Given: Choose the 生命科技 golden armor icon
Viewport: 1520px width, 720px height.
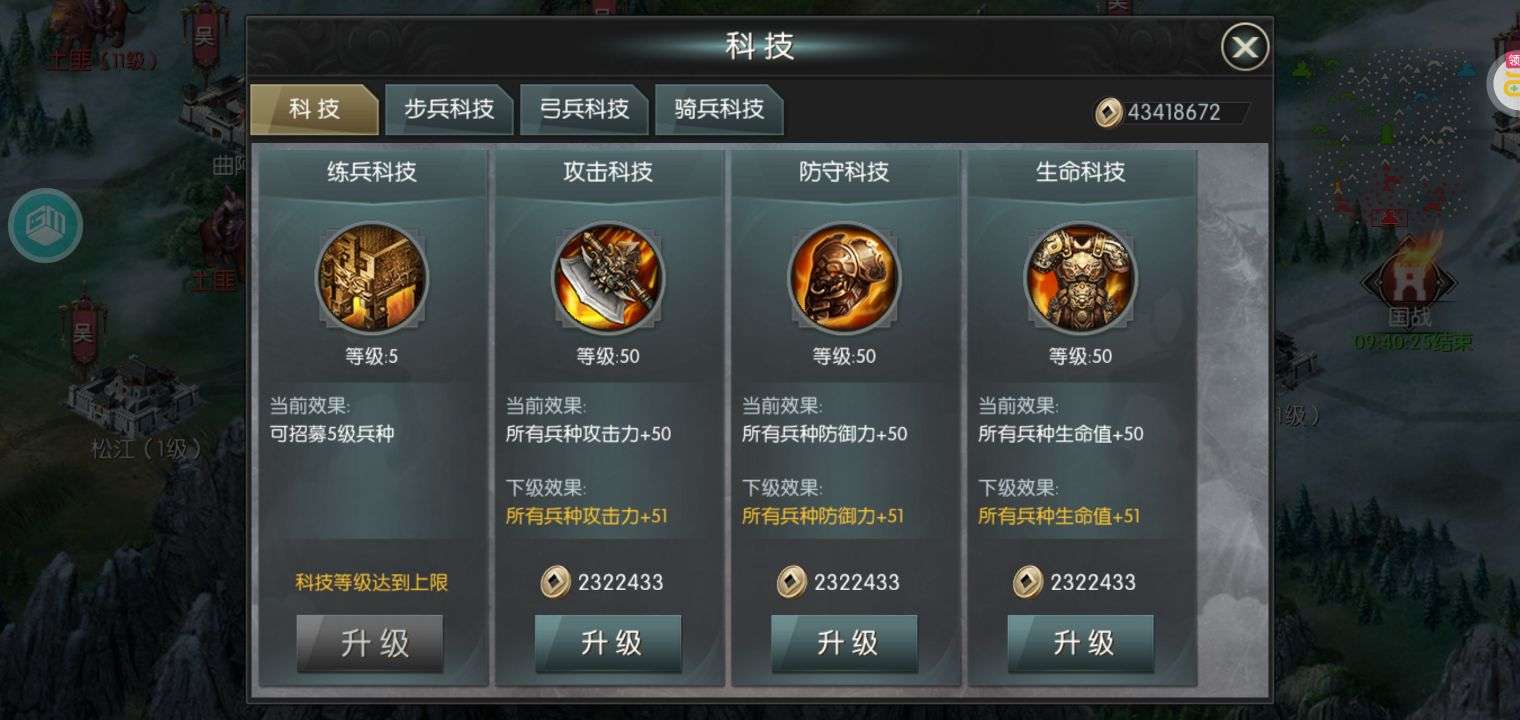Looking at the screenshot, I should 1080,277.
